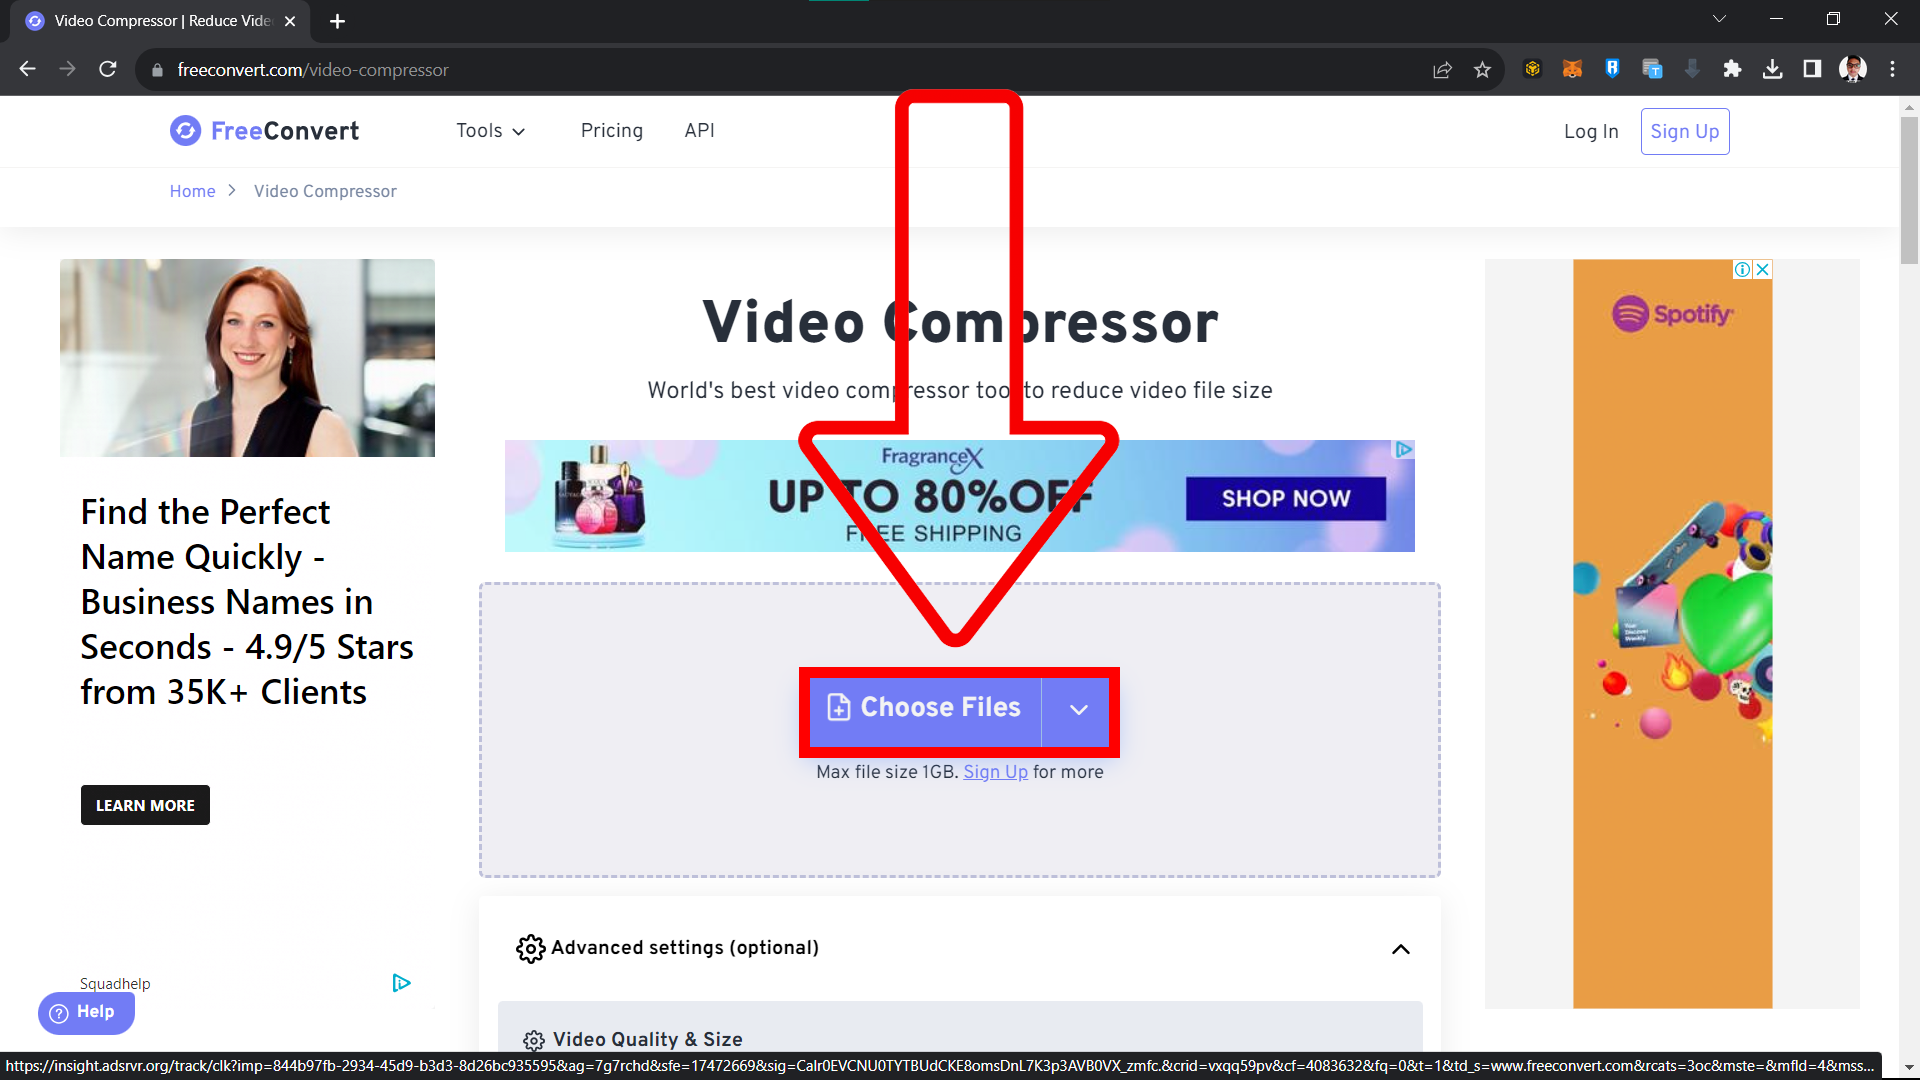
Task: Click the API menu item
Action: click(x=699, y=132)
